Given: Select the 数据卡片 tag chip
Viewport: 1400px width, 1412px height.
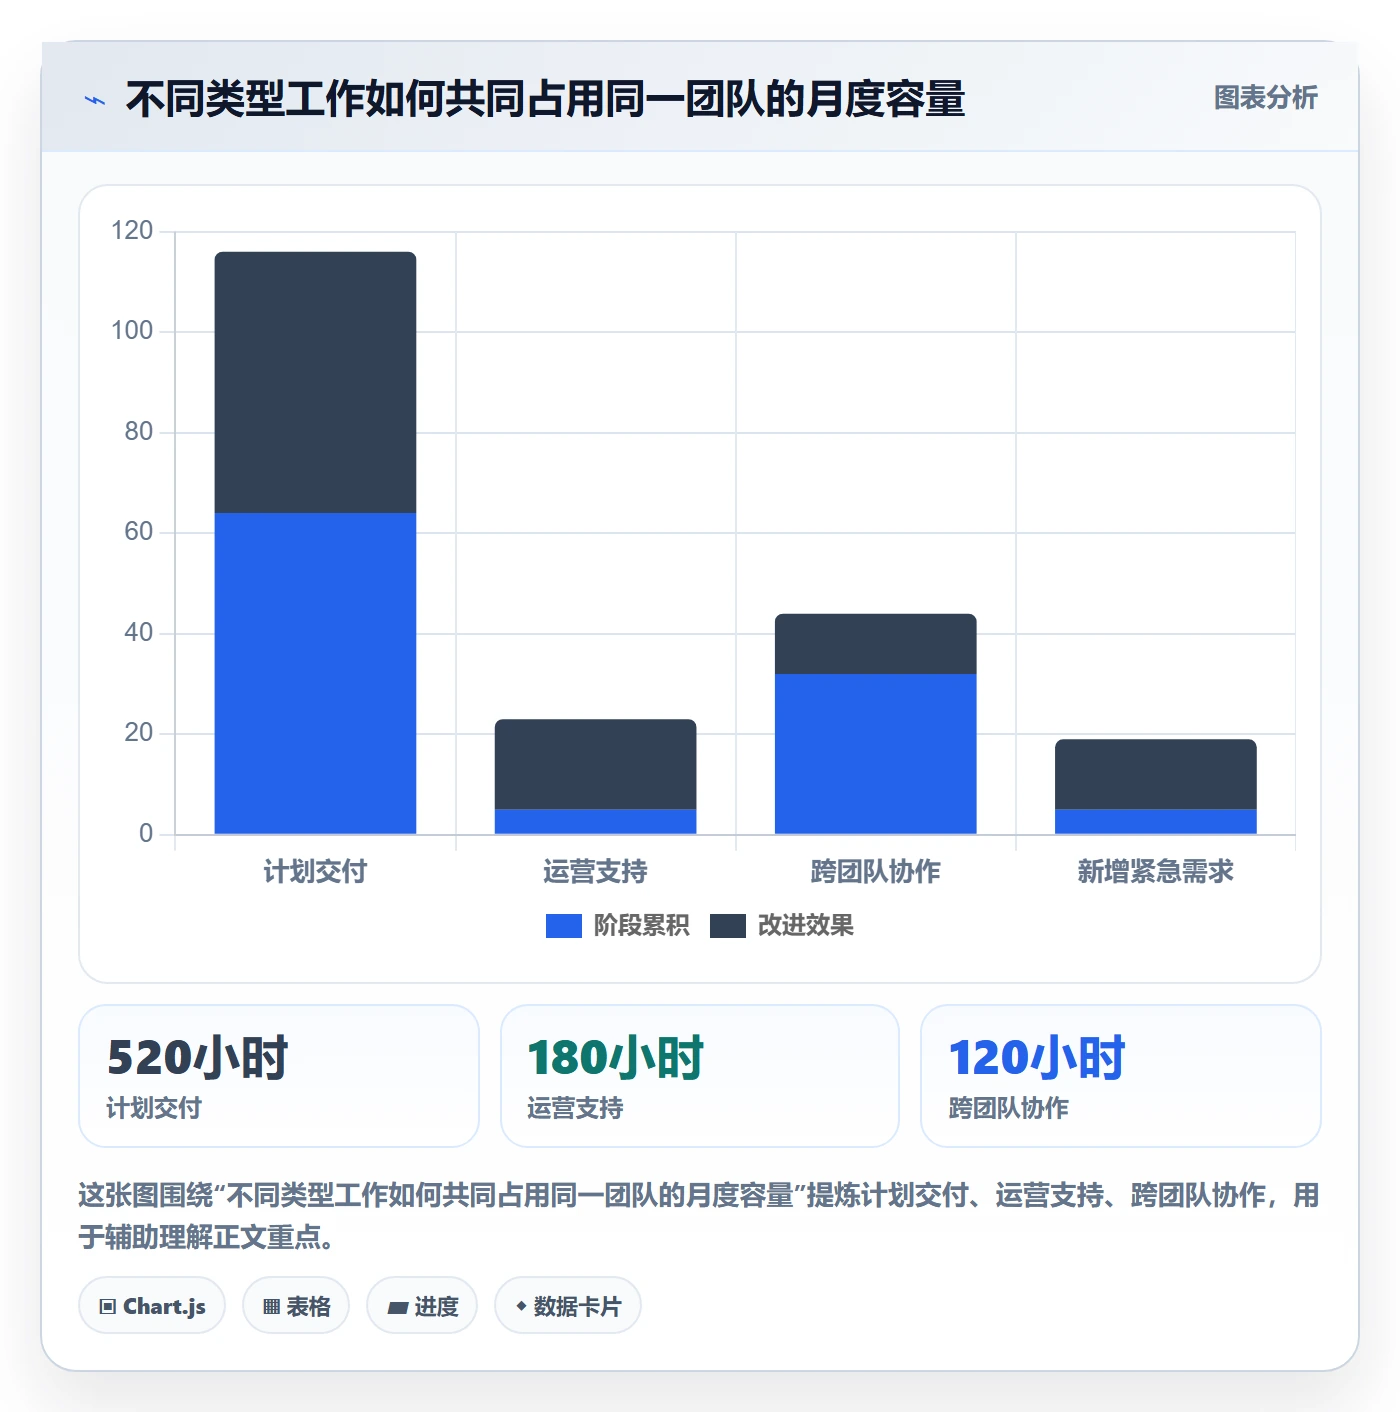Looking at the screenshot, I should [568, 1306].
